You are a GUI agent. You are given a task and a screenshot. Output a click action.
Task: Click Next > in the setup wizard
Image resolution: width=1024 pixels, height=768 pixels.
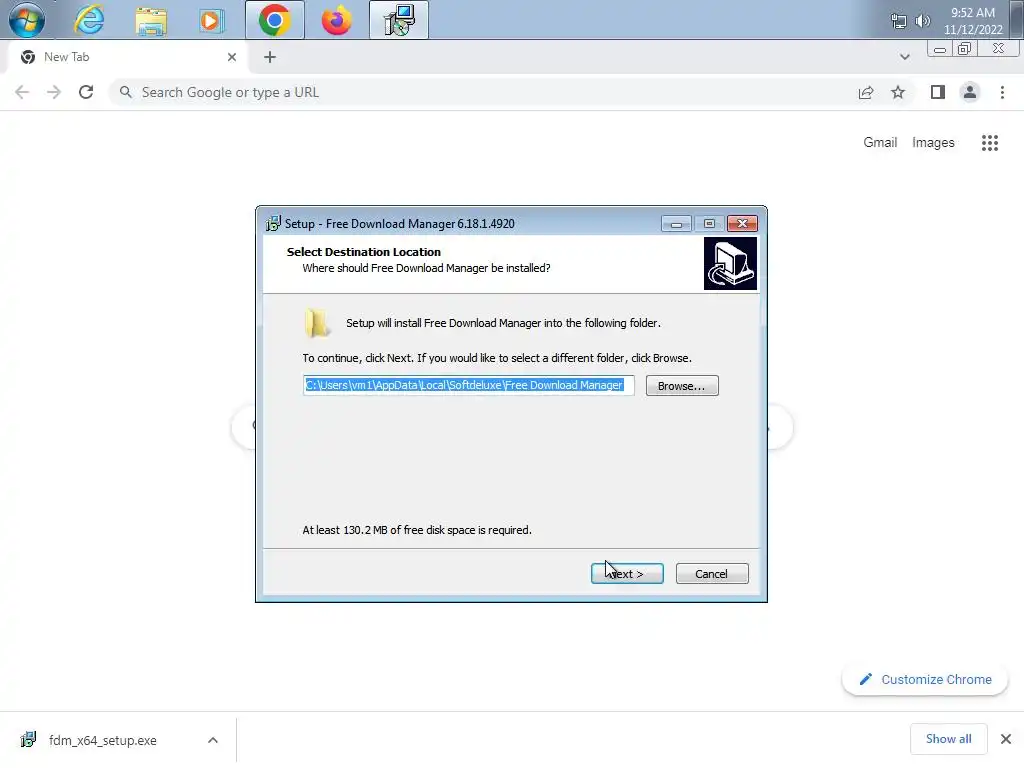point(627,573)
